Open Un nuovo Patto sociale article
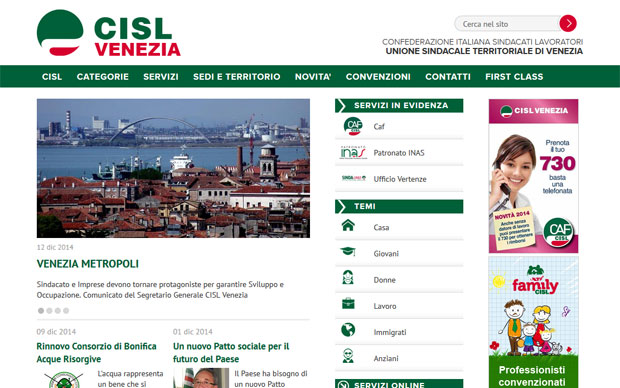This screenshot has height=388, width=620. point(231,352)
